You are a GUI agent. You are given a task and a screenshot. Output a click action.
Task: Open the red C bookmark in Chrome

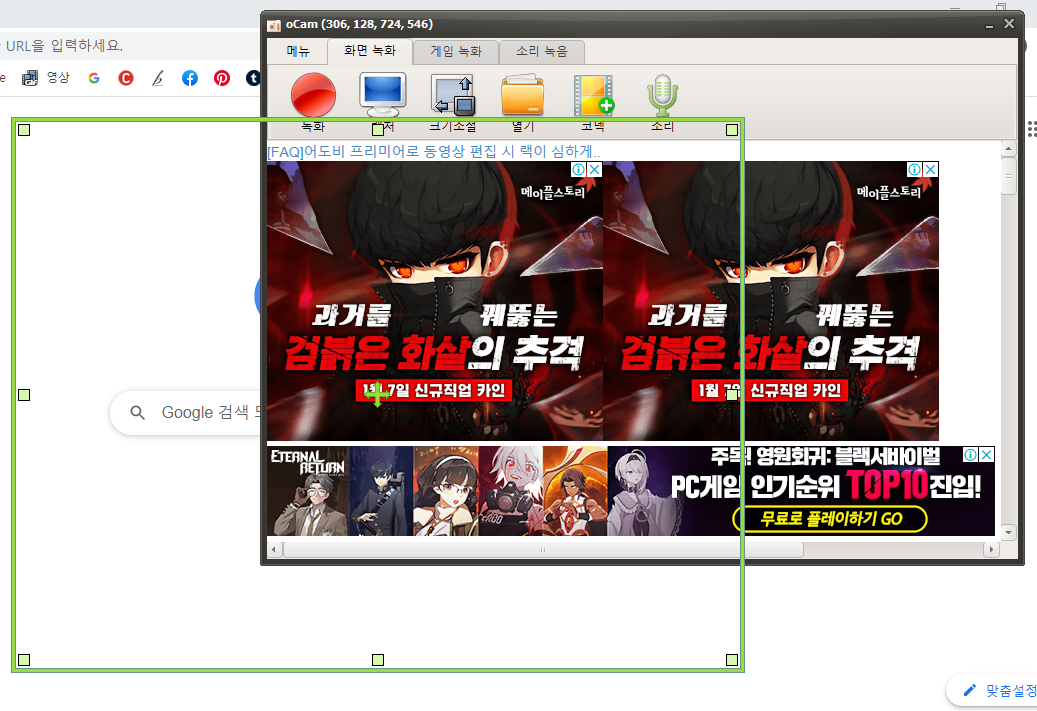pyautogui.click(x=126, y=78)
